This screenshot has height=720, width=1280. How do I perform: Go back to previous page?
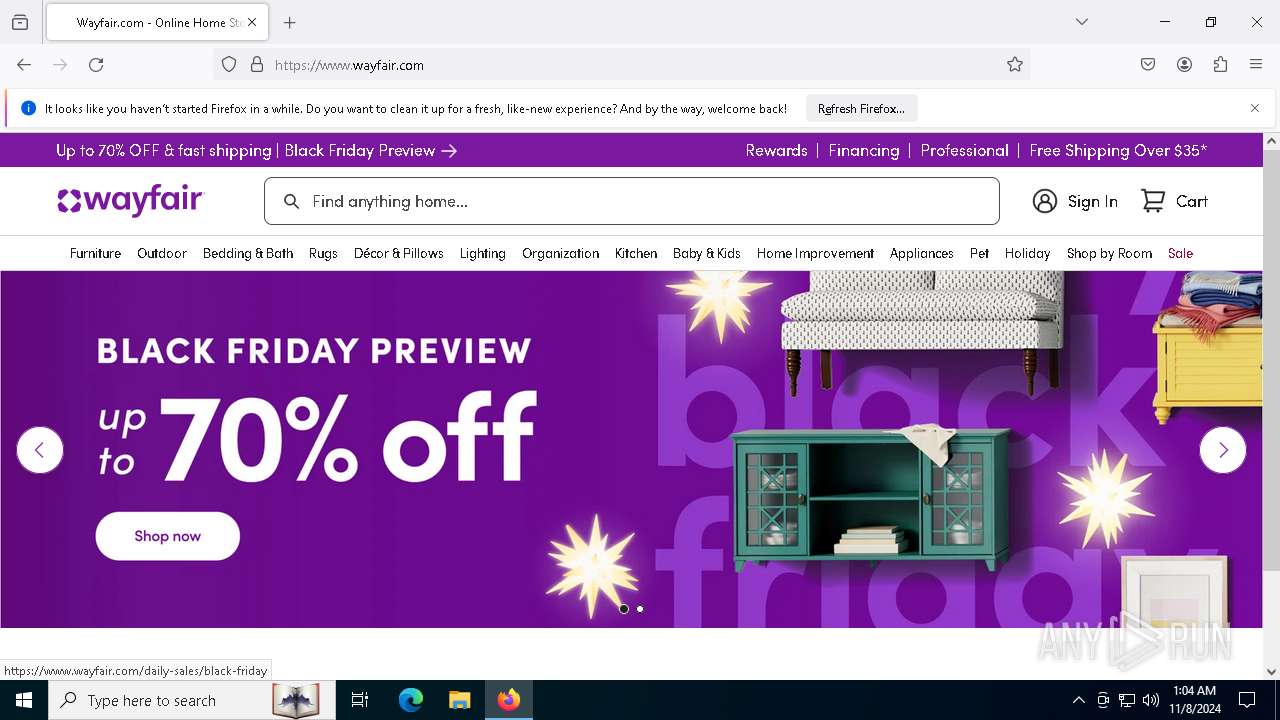[24, 65]
